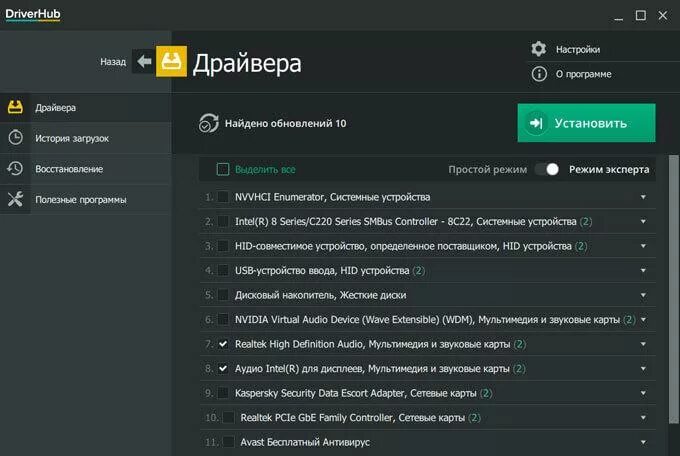Uncheck Realtek High Definition Audio checkbox
Image resolution: width=680 pixels, height=456 pixels.
coord(223,344)
